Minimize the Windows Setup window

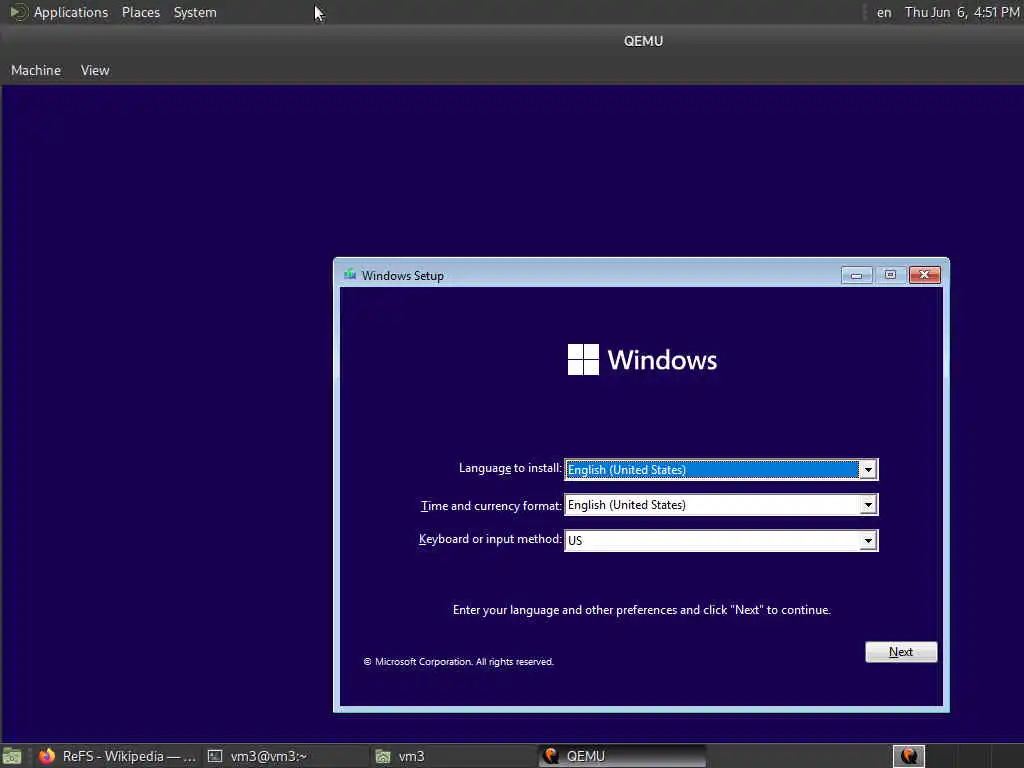tap(856, 276)
